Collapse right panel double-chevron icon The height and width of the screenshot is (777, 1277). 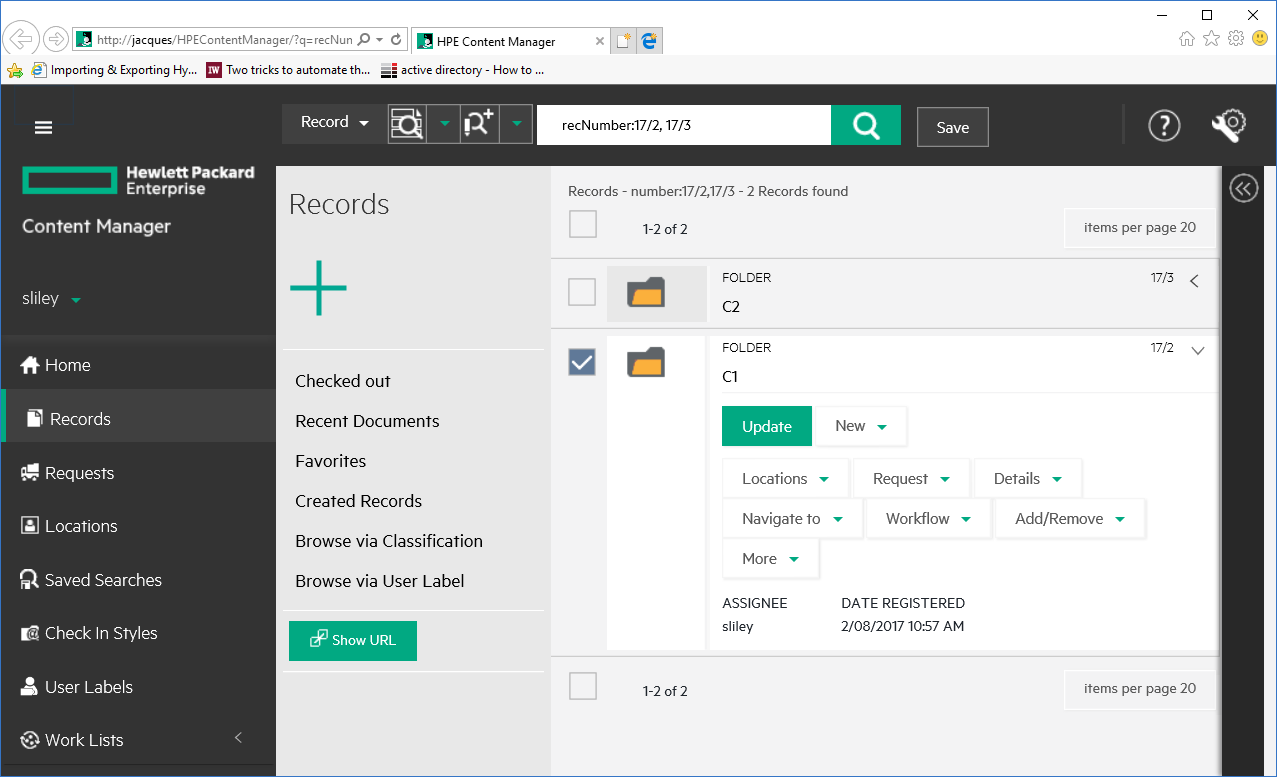[1243, 188]
